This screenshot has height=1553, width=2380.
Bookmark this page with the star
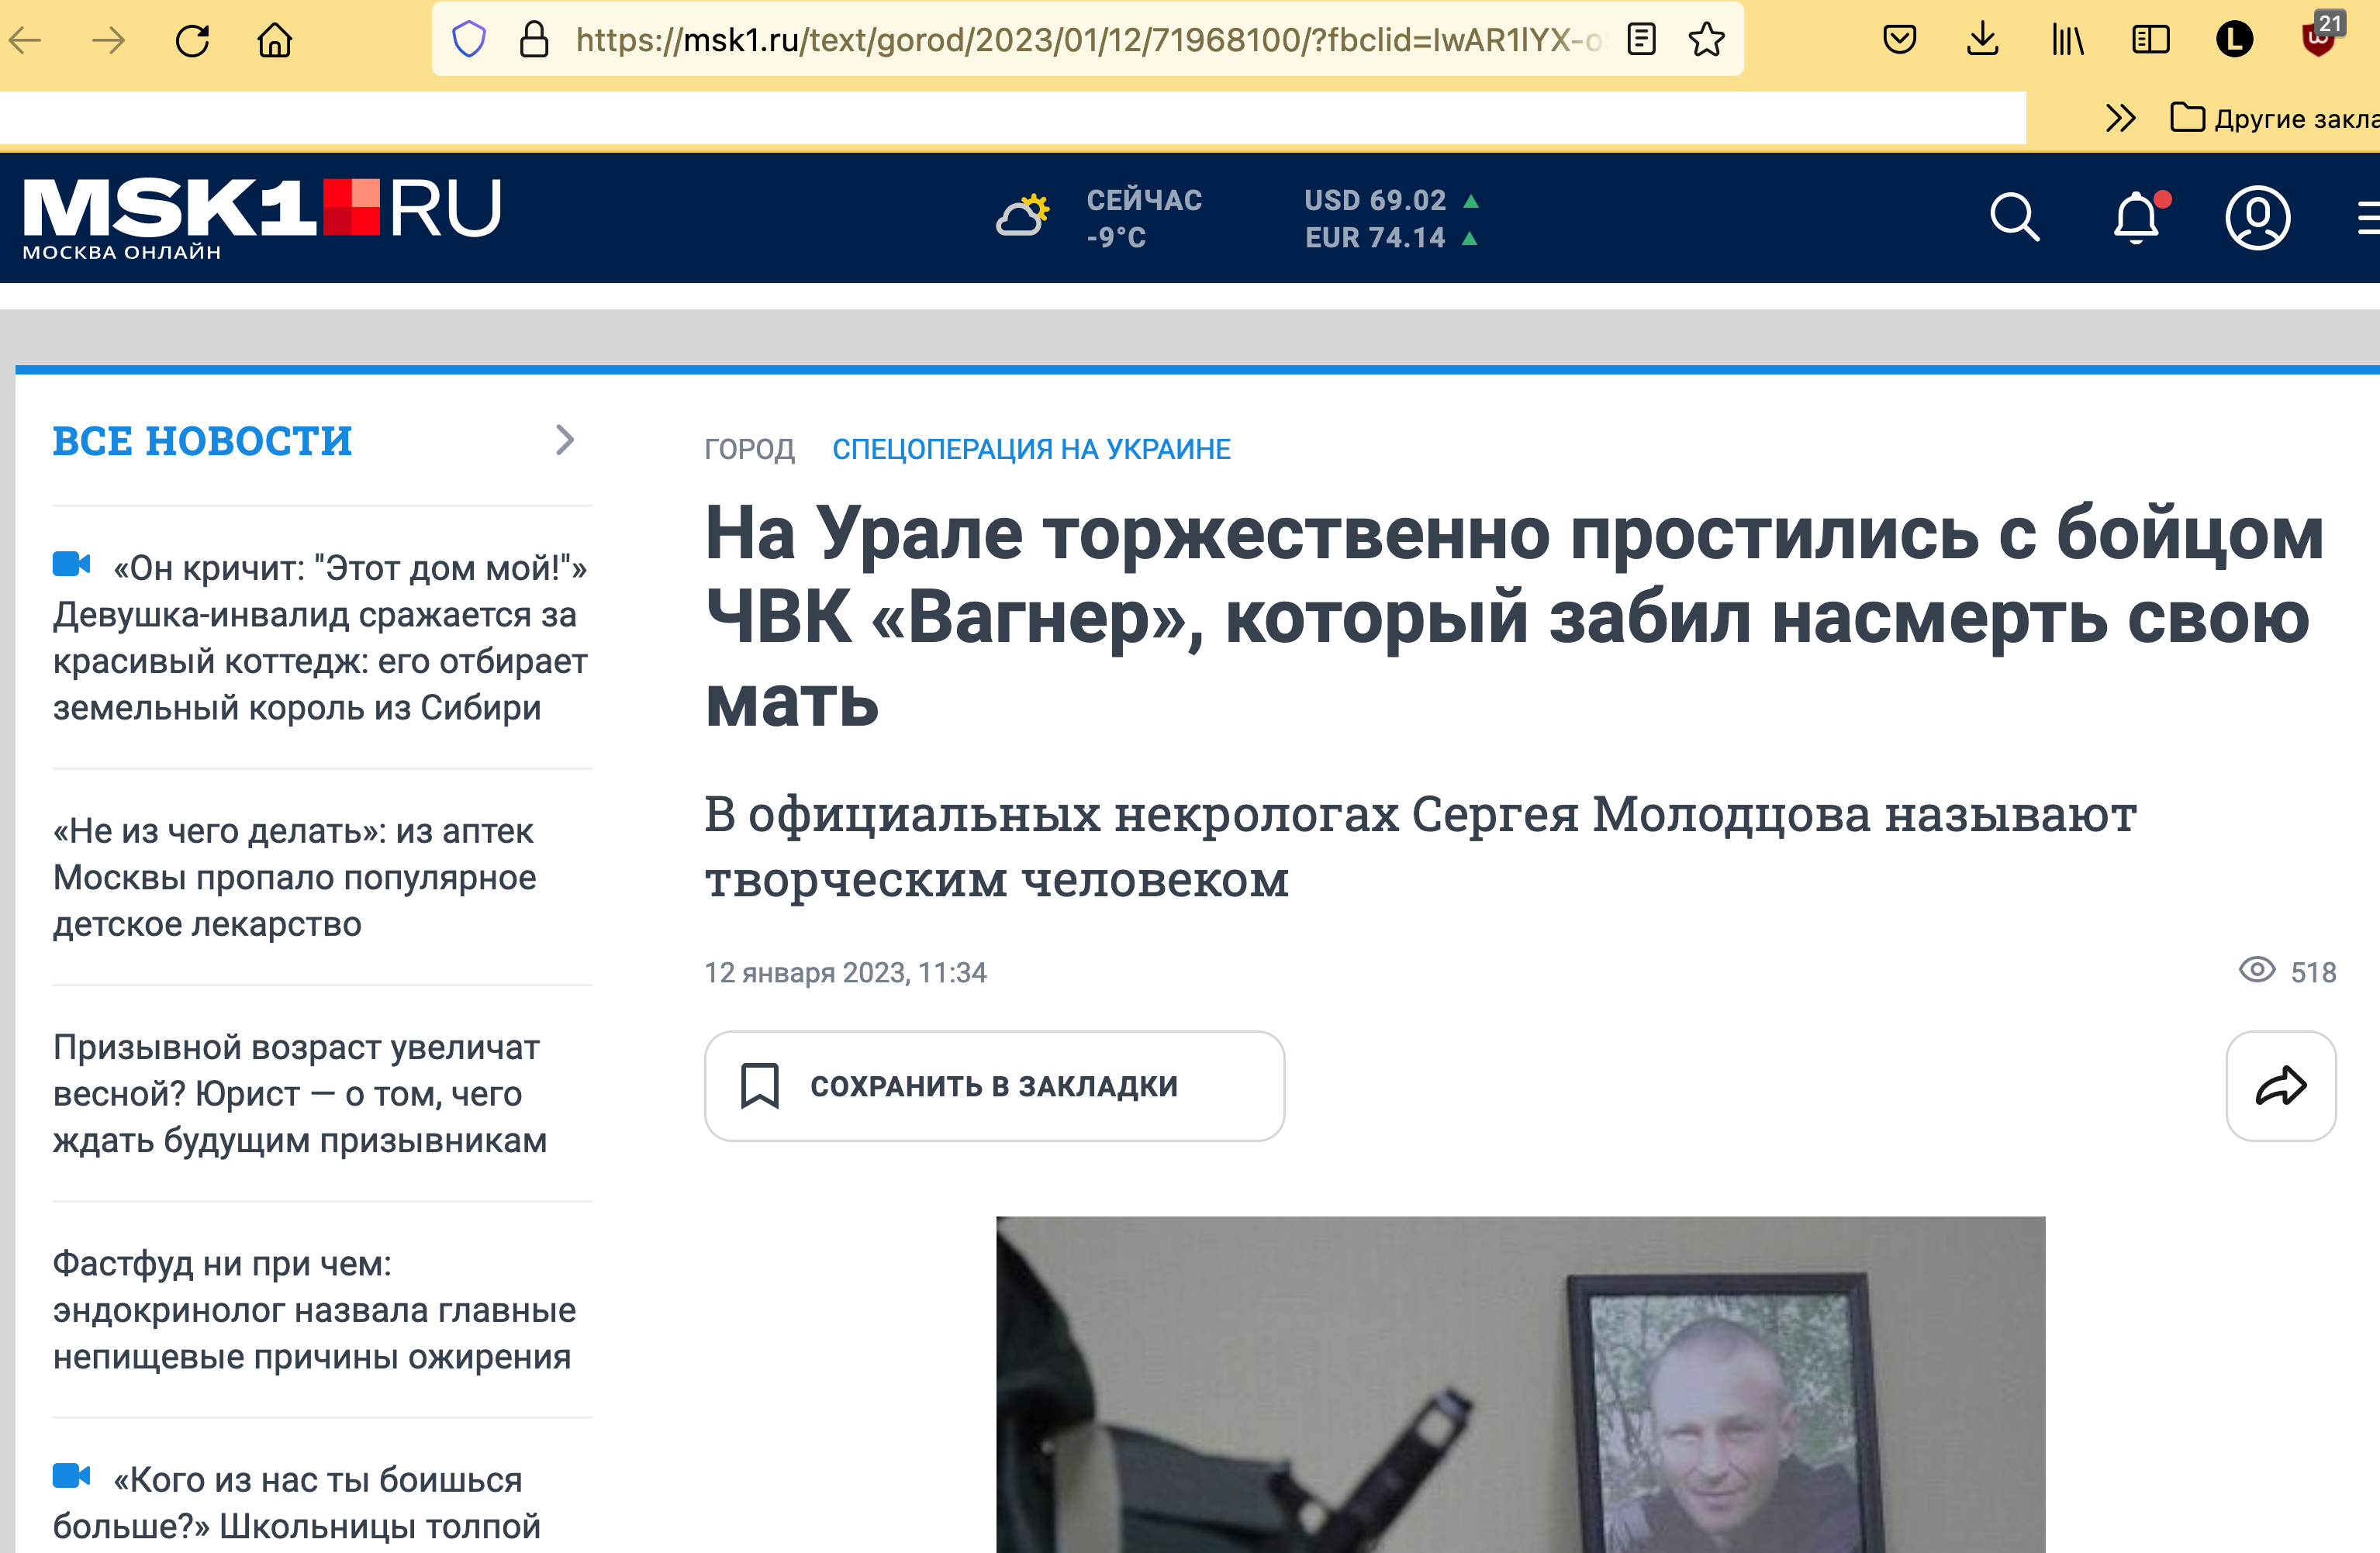1706,40
